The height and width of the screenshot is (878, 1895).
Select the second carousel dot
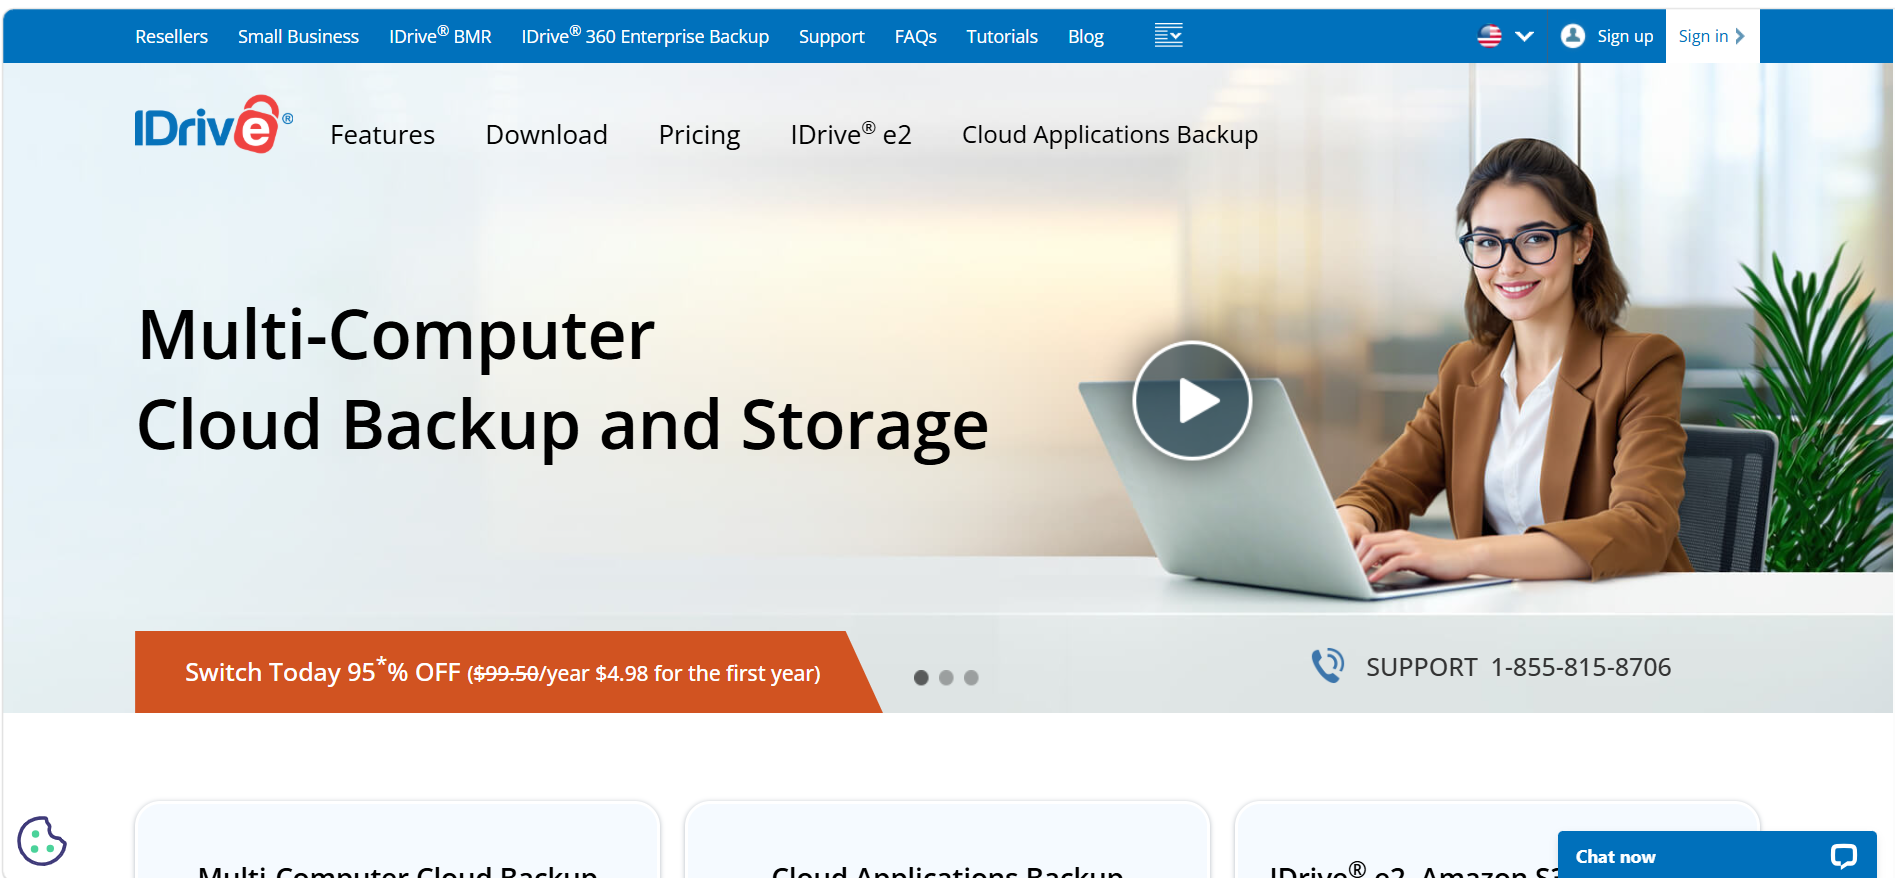tap(946, 678)
